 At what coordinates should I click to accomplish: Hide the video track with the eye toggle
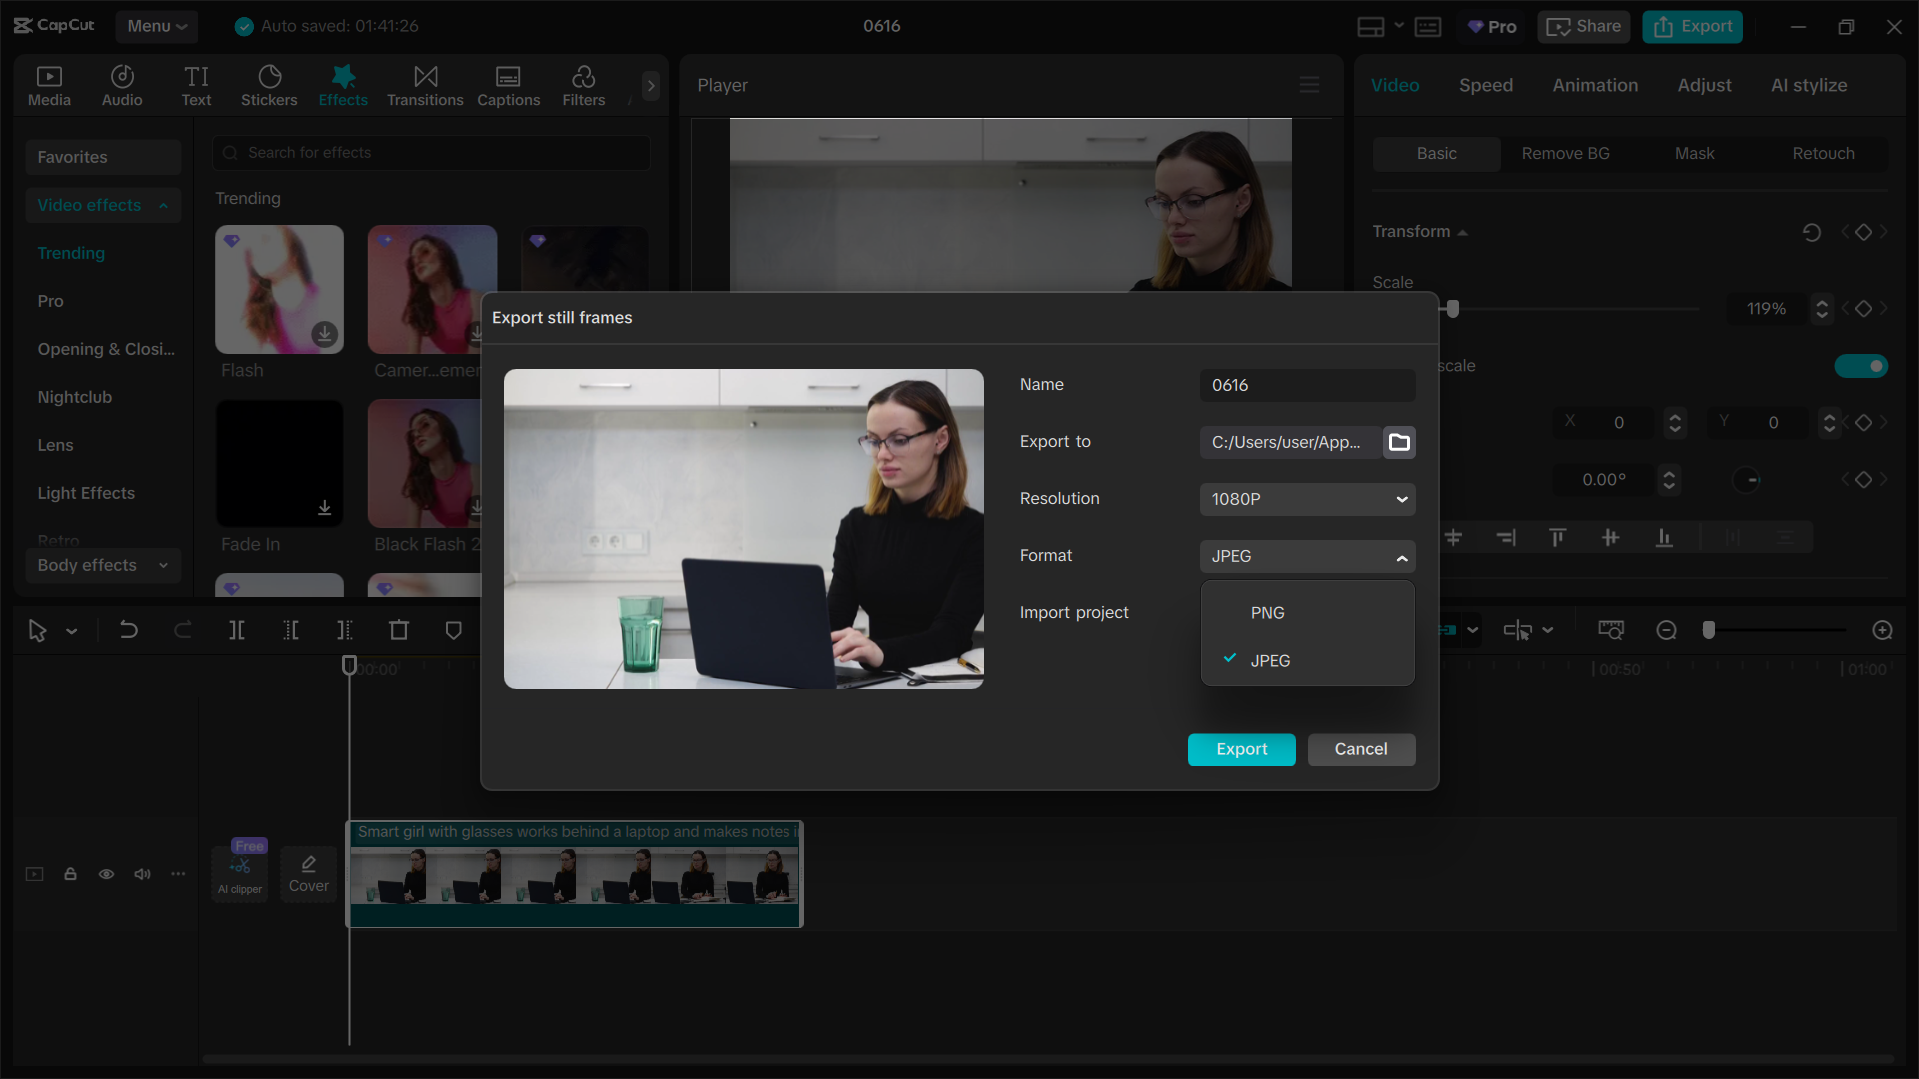[x=106, y=874]
